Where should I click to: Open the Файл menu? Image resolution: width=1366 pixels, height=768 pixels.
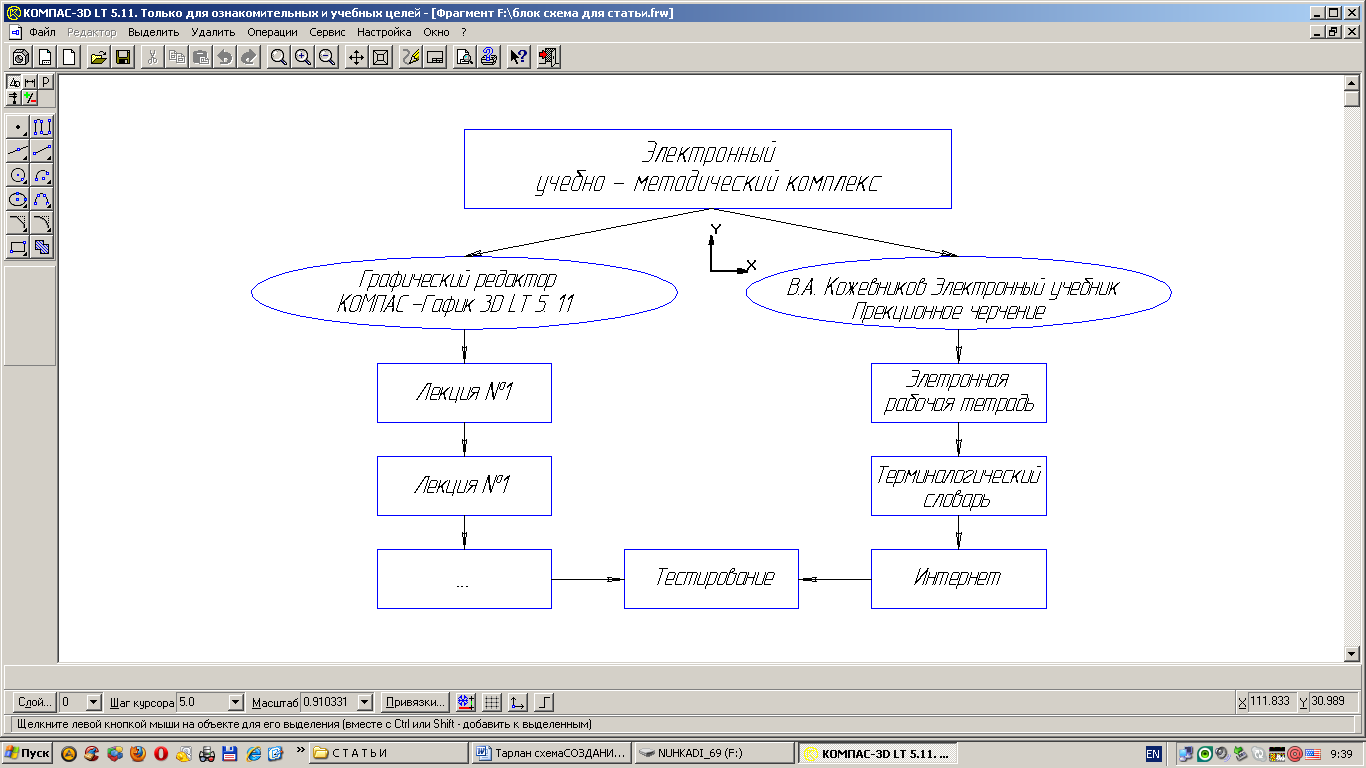[x=42, y=32]
